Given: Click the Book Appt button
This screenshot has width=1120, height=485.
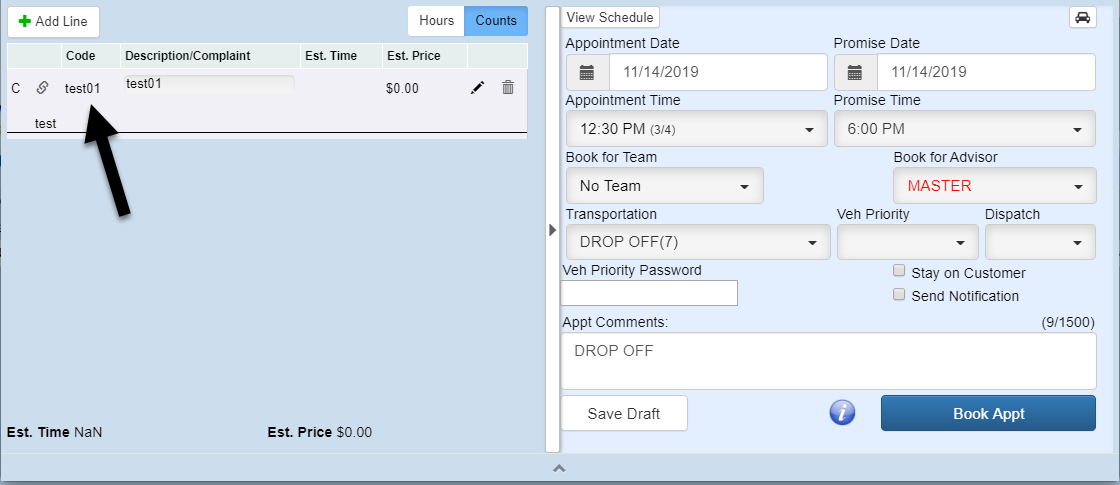Looking at the screenshot, I should [988, 413].
